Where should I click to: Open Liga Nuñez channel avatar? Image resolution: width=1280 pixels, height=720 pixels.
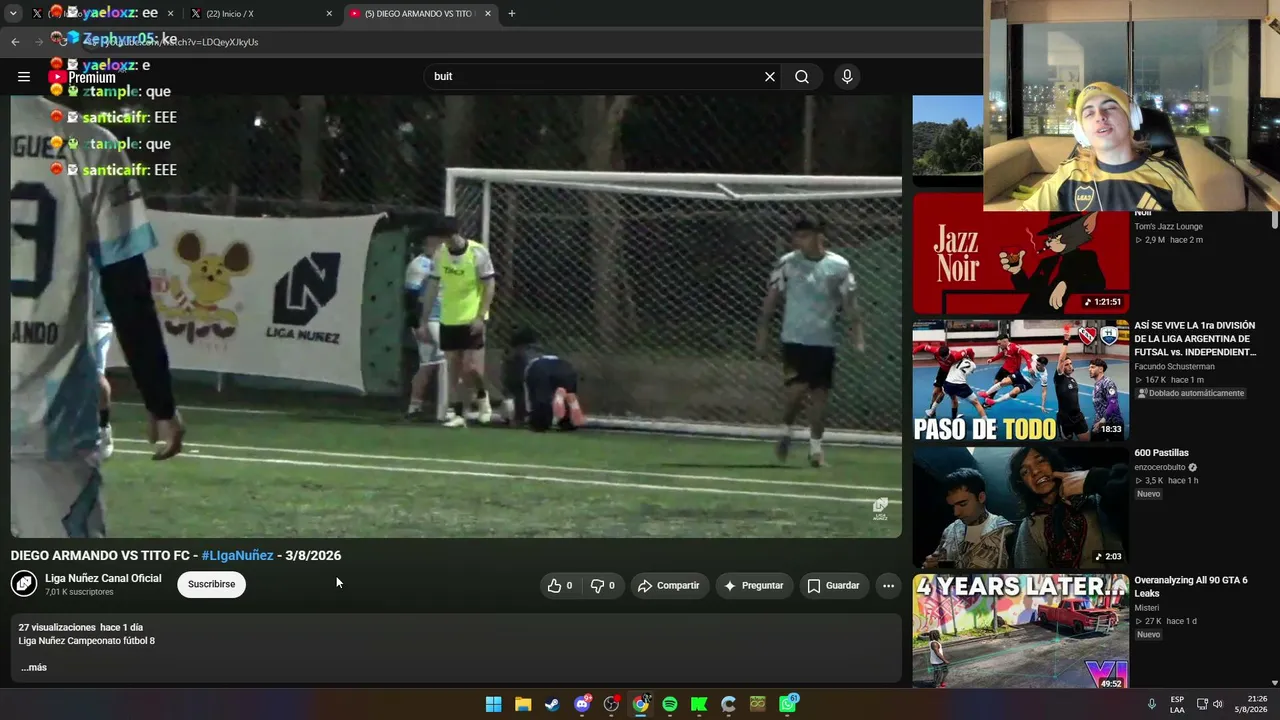(x=24, y=584)
